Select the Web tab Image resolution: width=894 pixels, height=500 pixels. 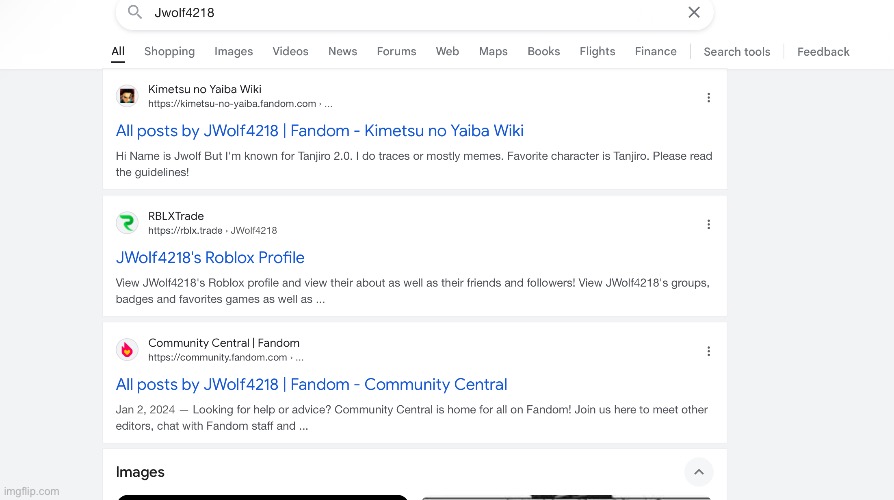pyautogui.click(x=448, y=51)
